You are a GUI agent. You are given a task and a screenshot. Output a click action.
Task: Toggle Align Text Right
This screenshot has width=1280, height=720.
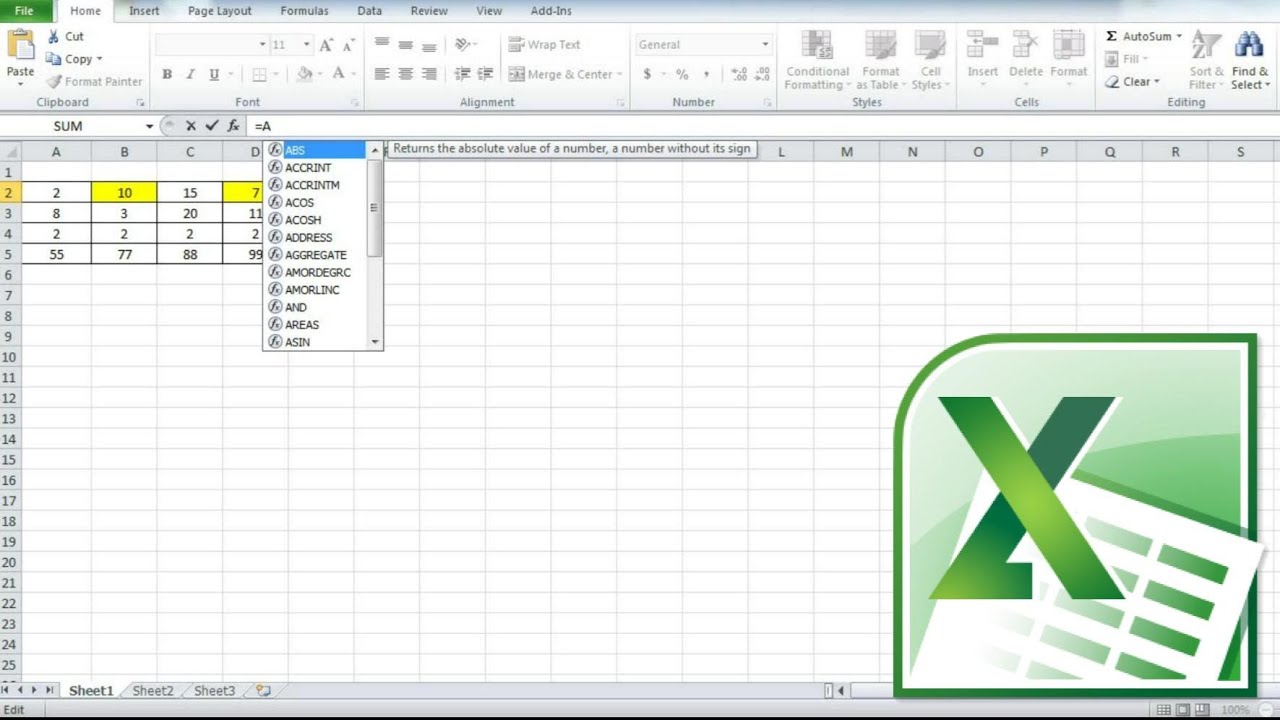click(x=429, y=74)
